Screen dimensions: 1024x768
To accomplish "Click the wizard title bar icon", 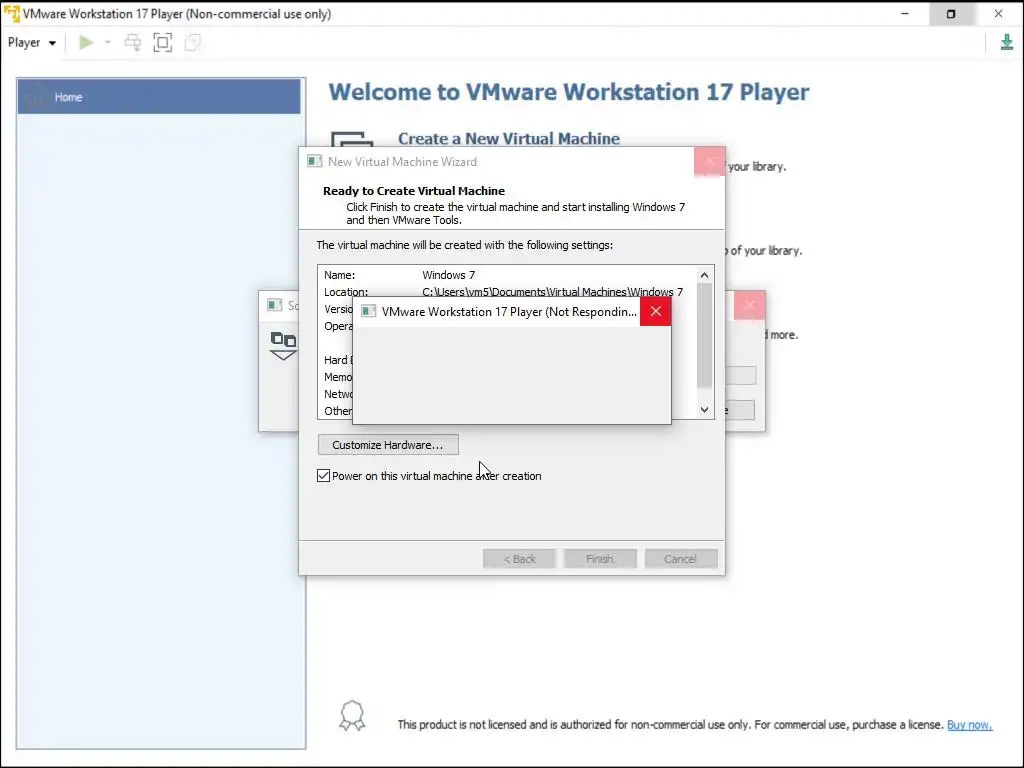I will 315,161.
